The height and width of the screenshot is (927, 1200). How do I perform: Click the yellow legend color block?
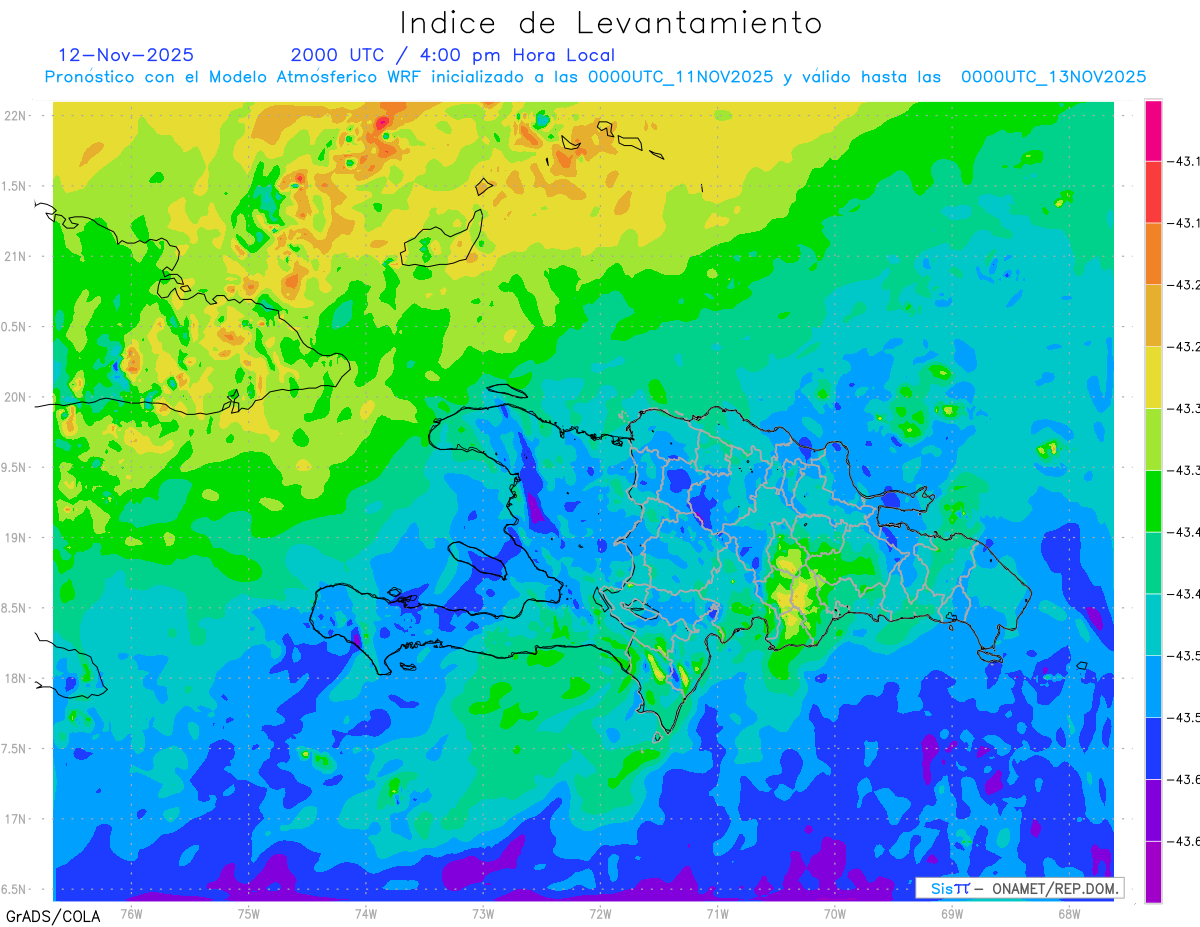click(1153, 378)
